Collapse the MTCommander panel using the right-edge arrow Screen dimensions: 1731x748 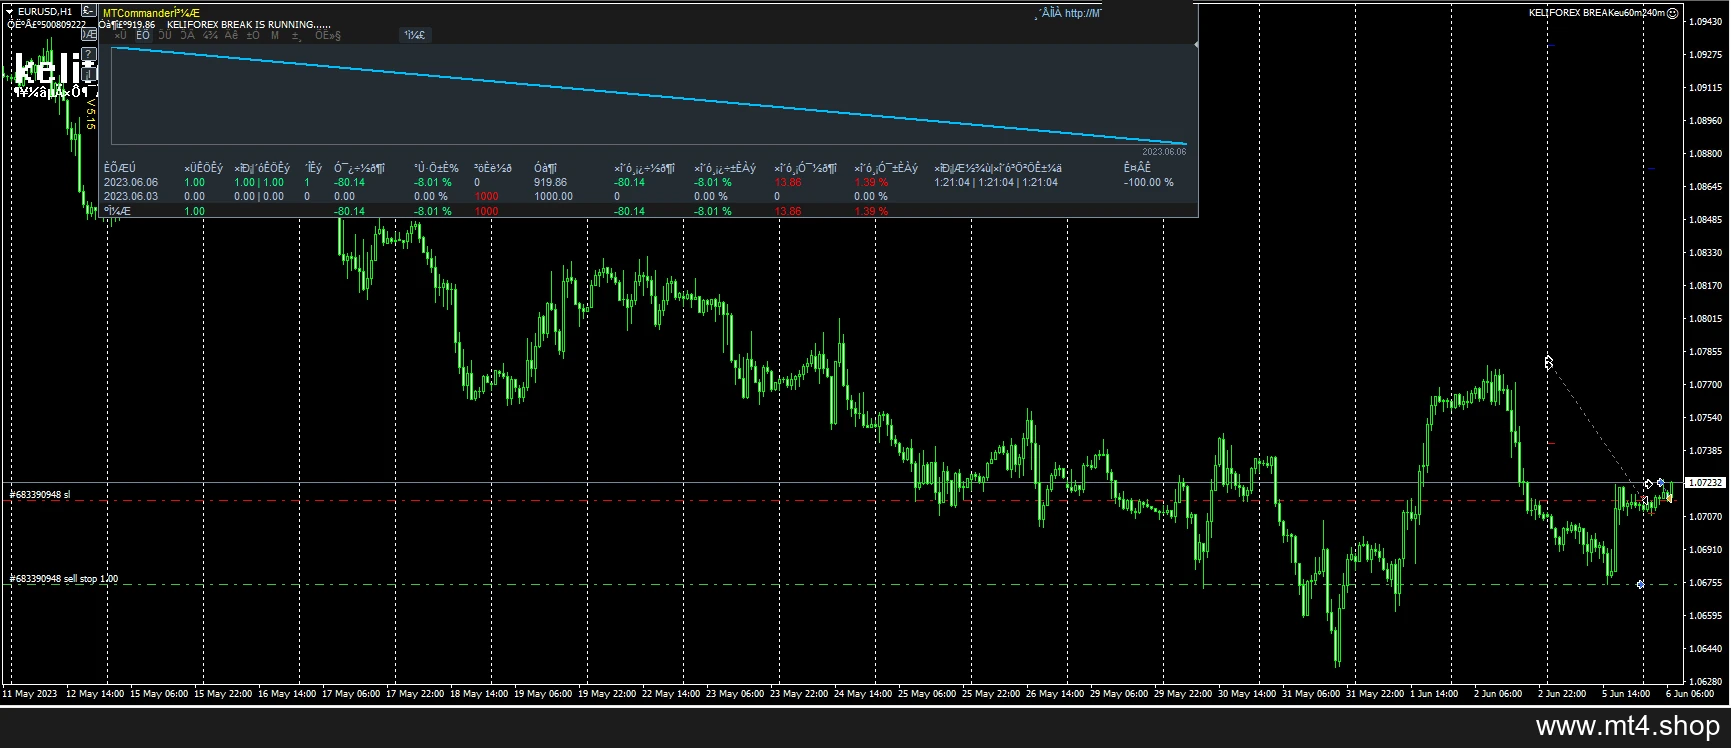[x=1196, y=44]
